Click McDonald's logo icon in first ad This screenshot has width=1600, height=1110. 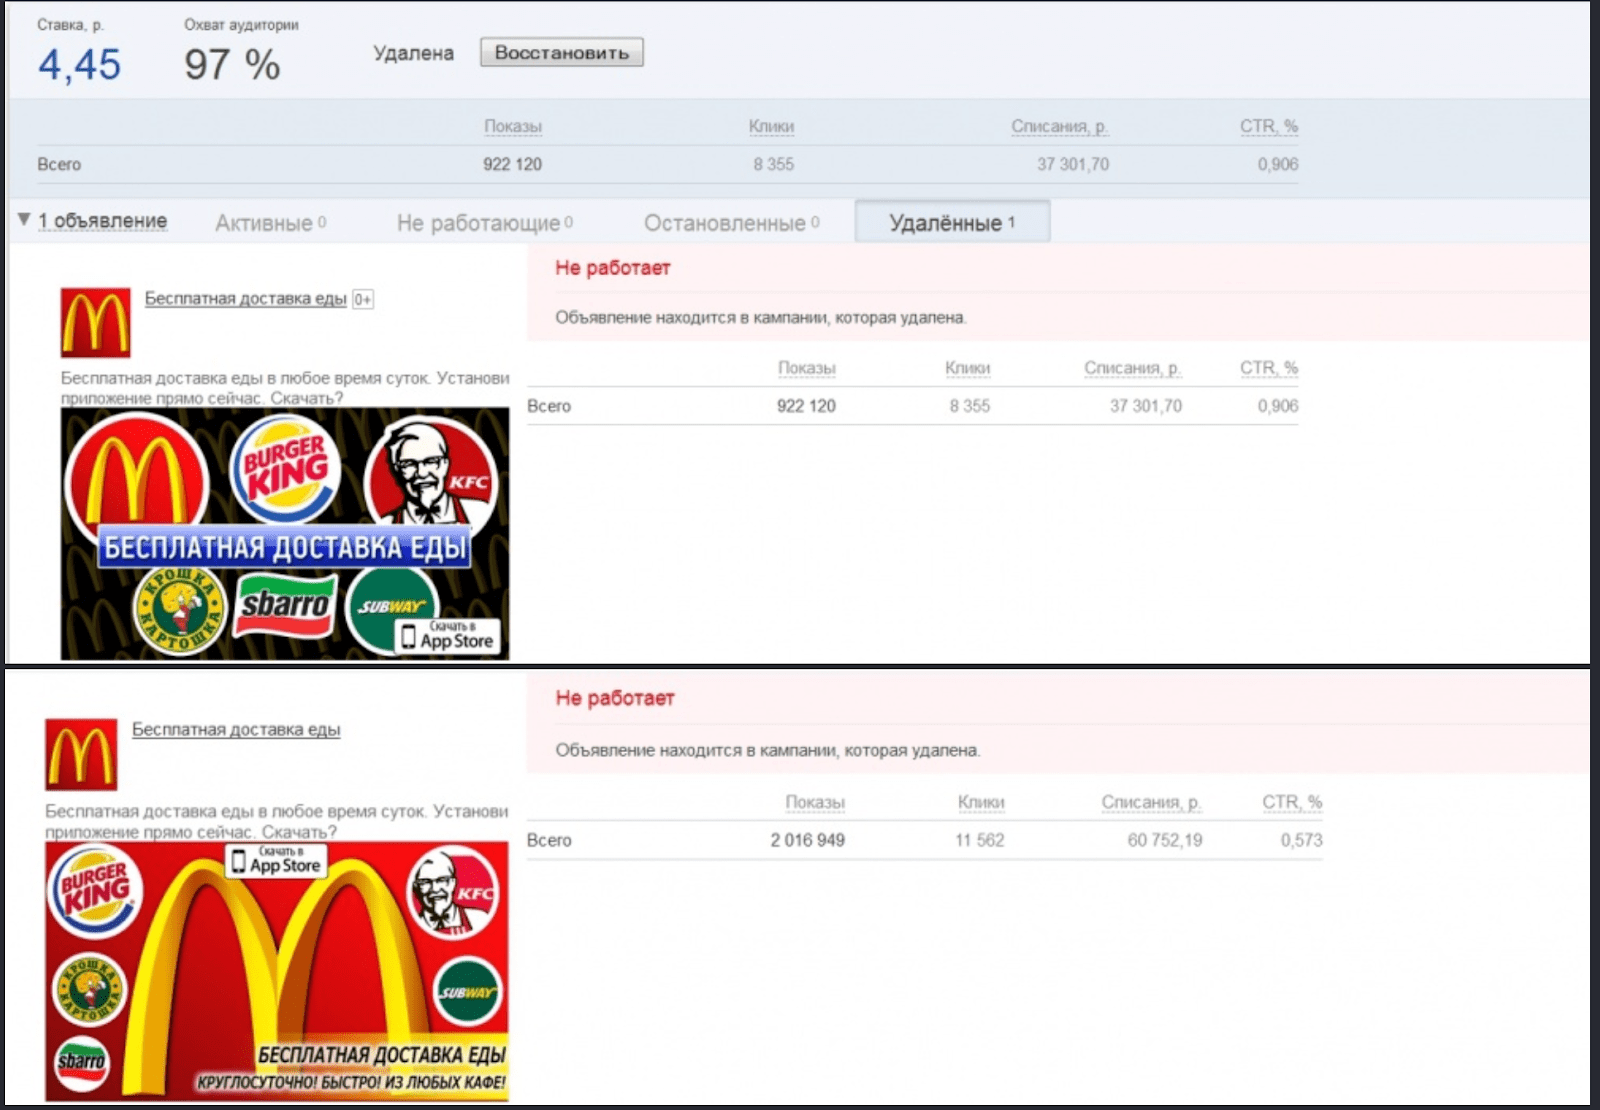[x=95, y=323]
